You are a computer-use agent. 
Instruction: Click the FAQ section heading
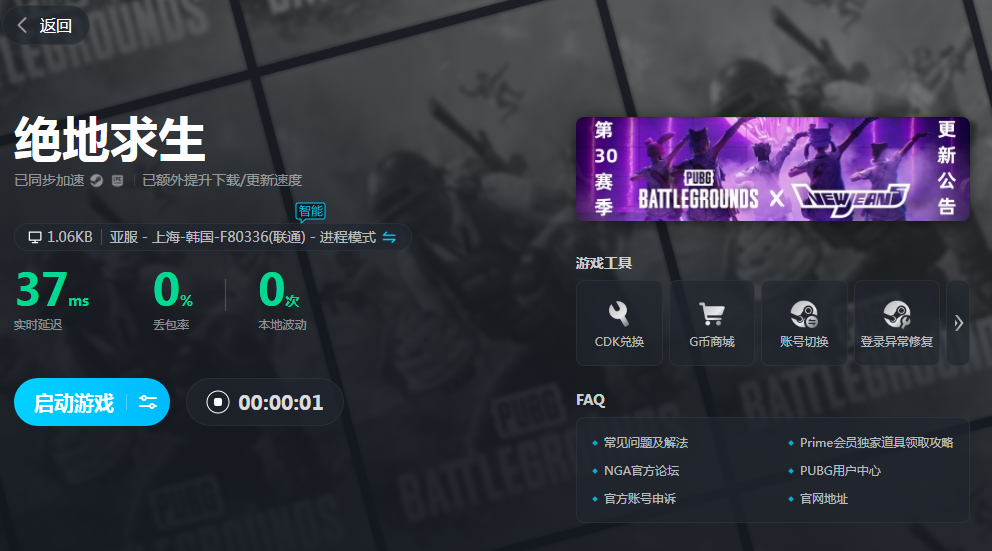[x=590, y=400]
